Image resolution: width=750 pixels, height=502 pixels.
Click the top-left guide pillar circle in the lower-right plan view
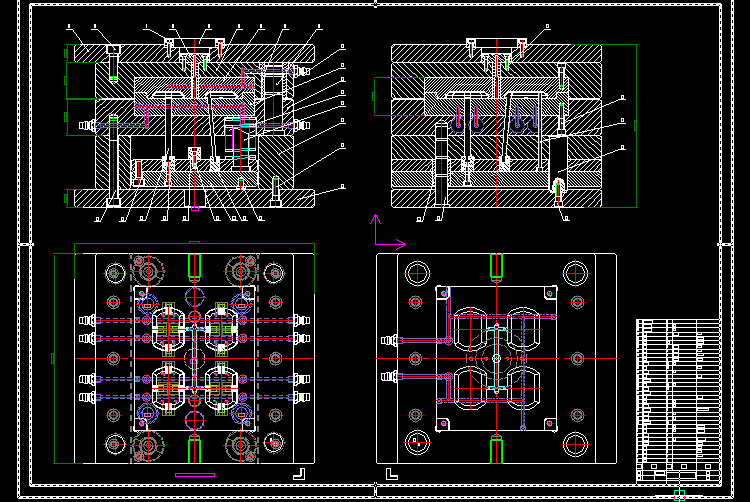click(x=417, y=273)
